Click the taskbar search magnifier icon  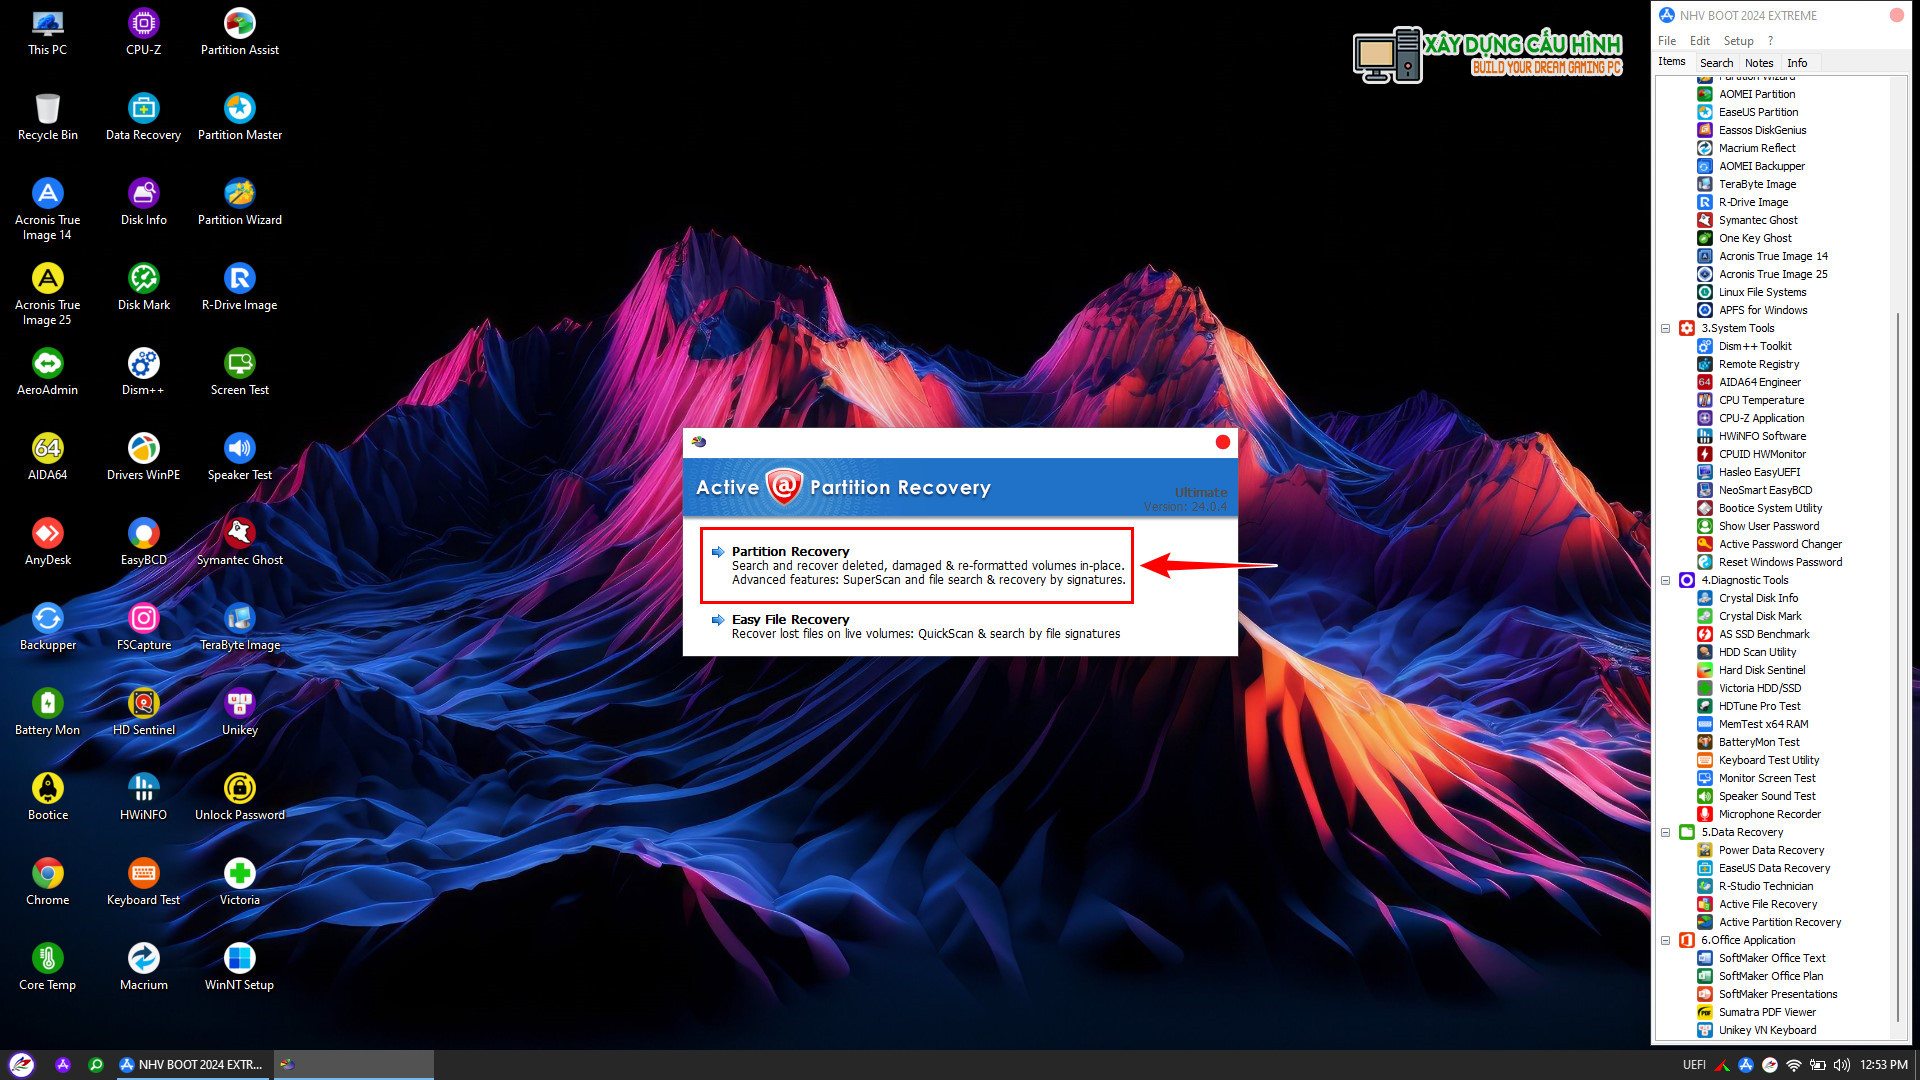(96, 1065)
